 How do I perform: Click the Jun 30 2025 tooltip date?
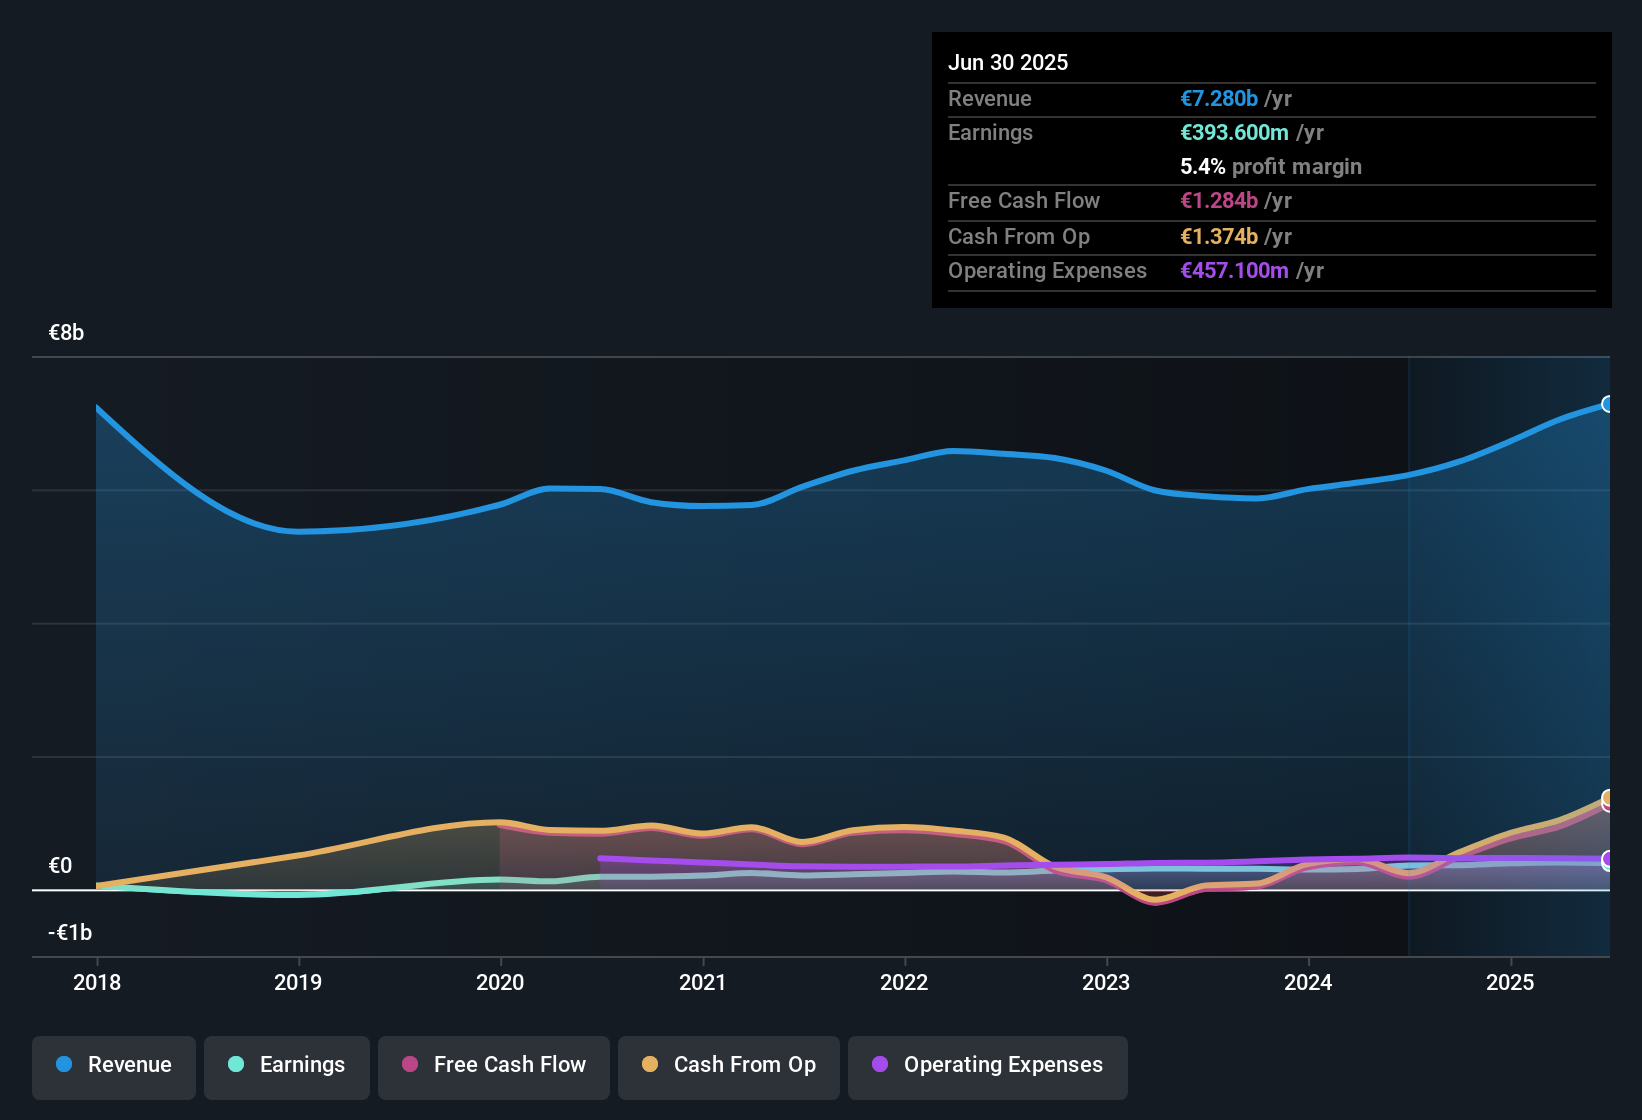[x=1008, y=62]
